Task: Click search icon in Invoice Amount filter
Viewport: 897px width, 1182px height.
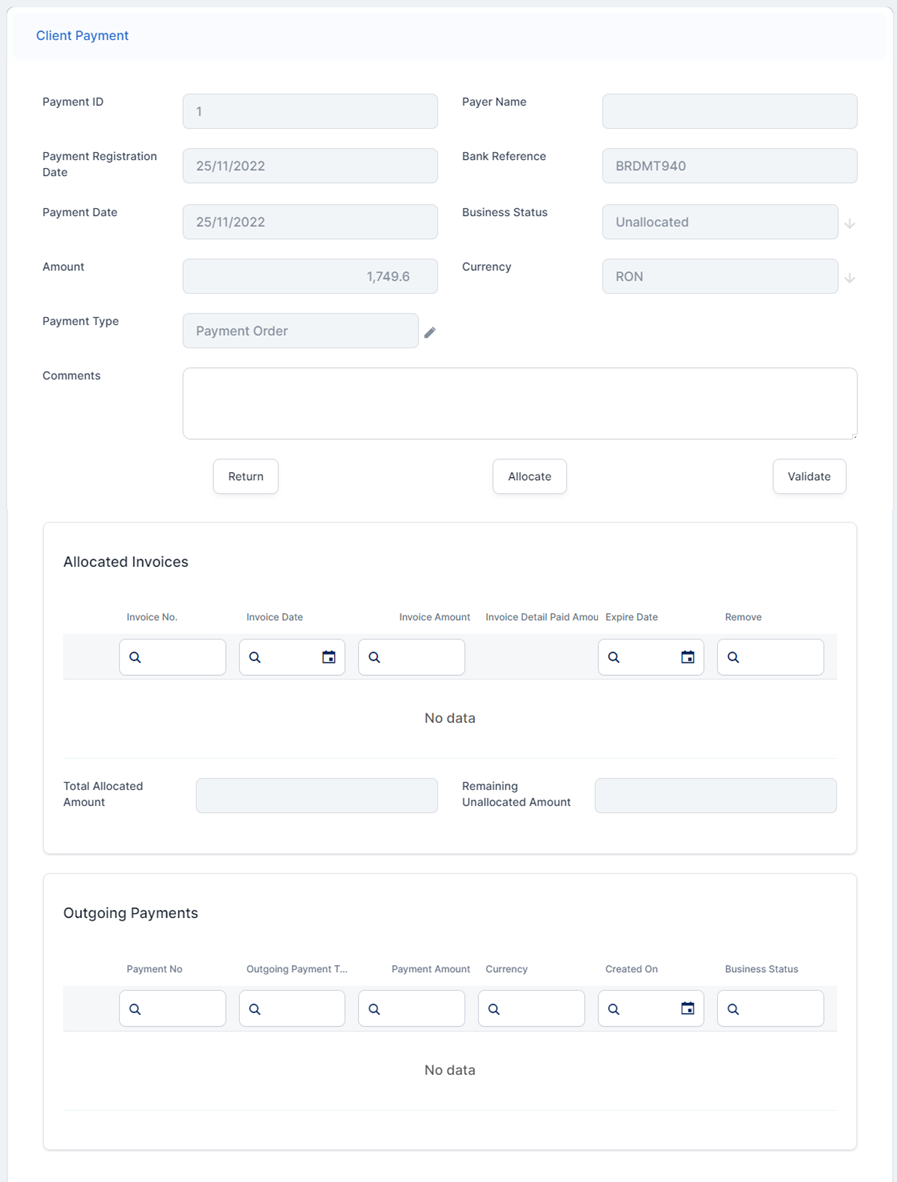Action: (374, 657)
